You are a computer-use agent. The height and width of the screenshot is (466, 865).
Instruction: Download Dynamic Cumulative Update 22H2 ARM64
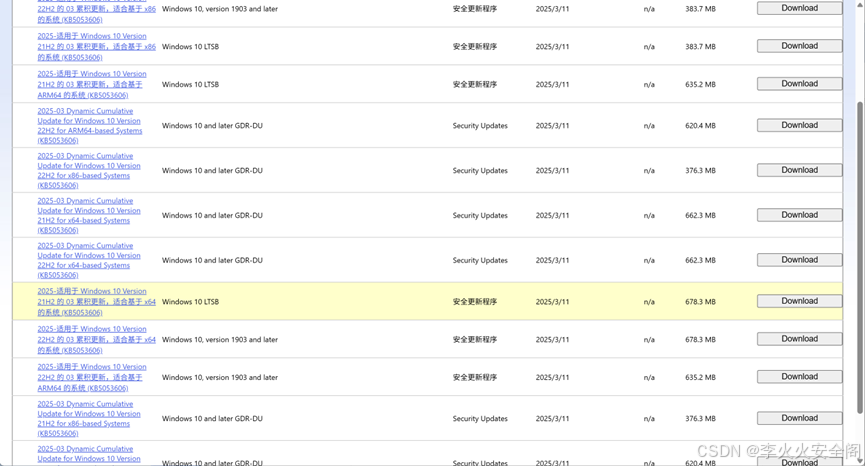799,125
